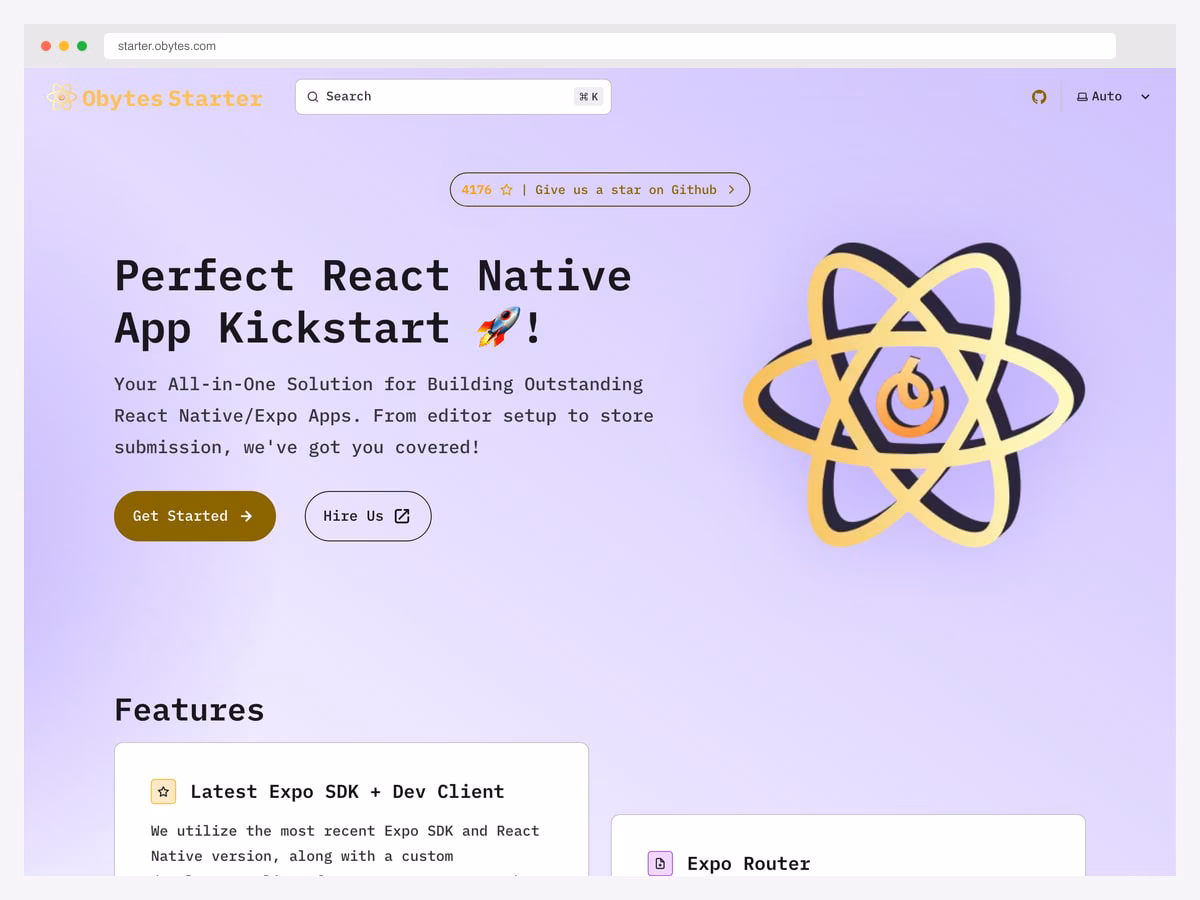Click the large golden React atom illustration
The width and height of the screenshot is (1200, 900).
click(914, 394)
